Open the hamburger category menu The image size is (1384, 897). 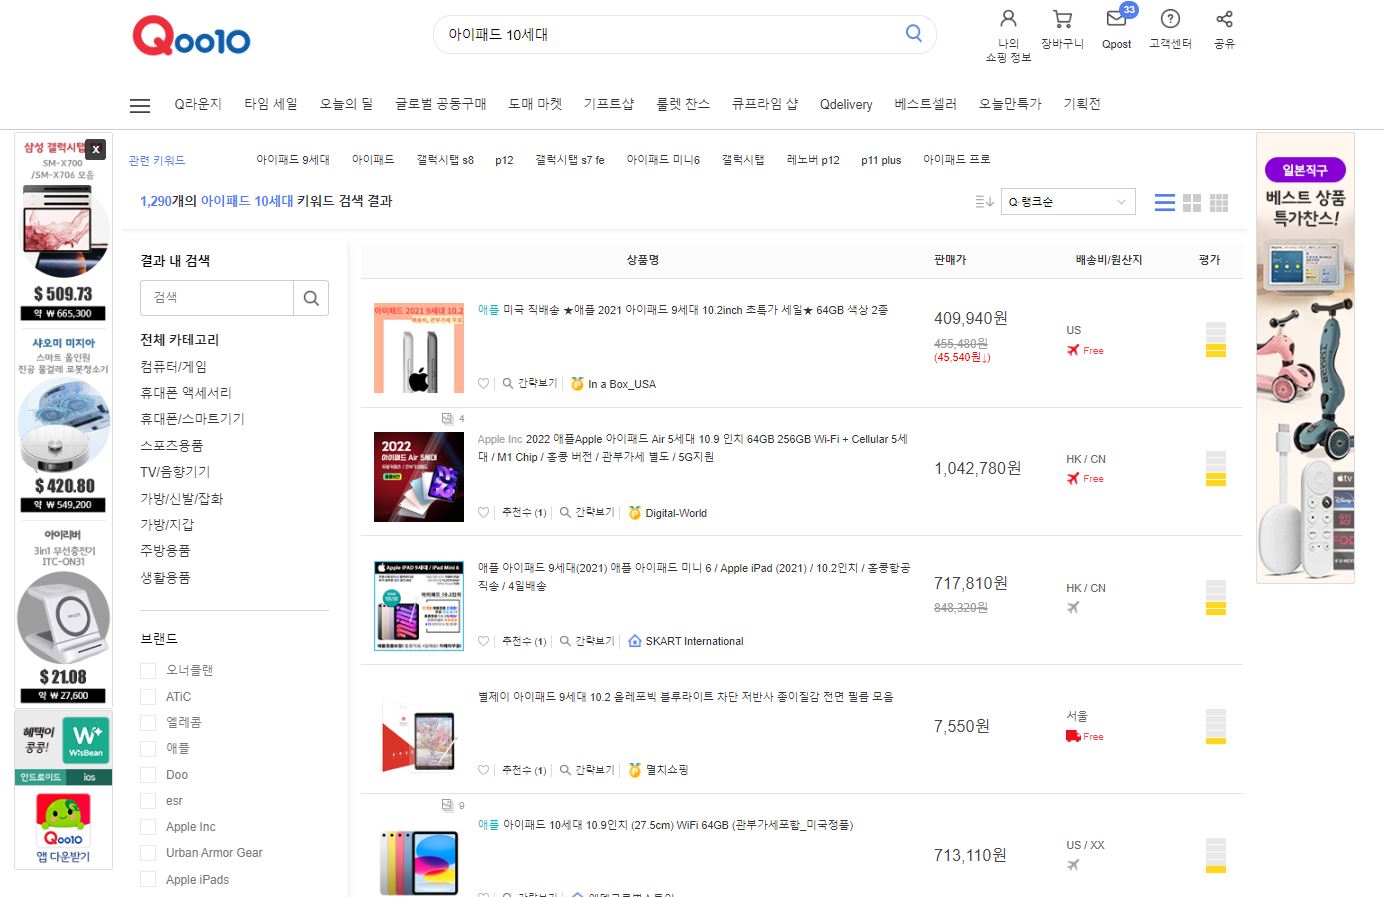[x=140, y=105]
